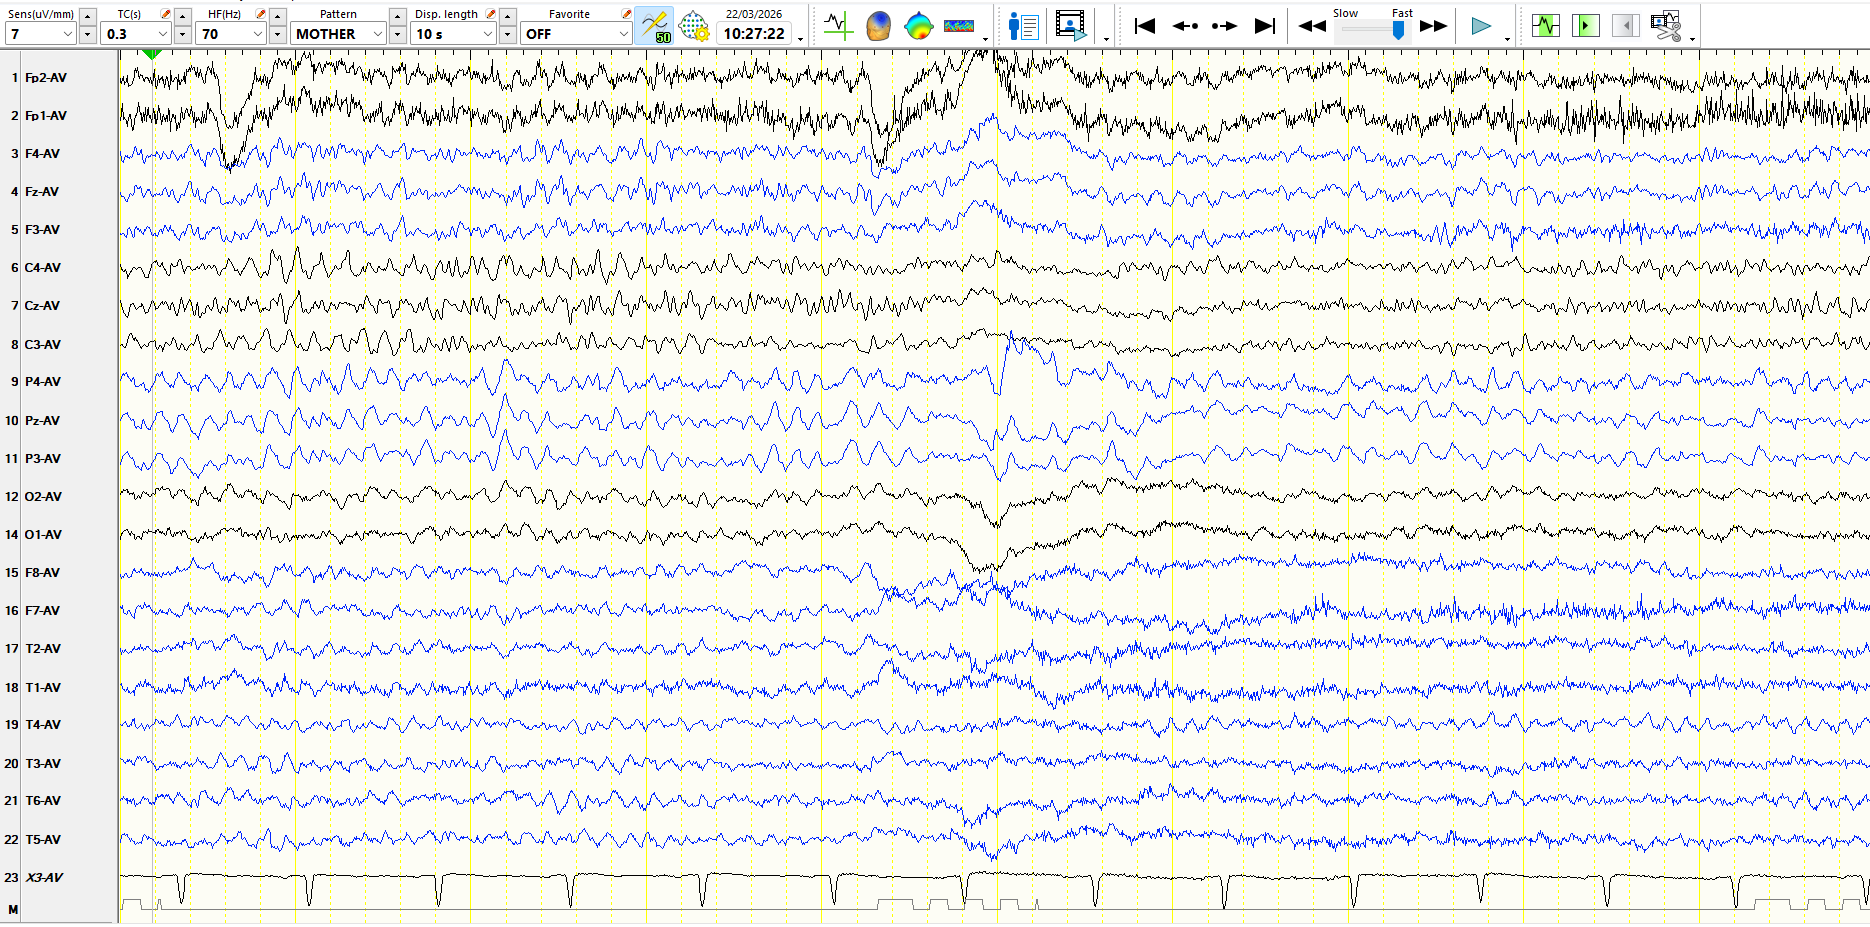Open the Pattern MOTHER dropdown
Image resolution: width=1870 pixels, height=927 pixels.
coord(378,34)
